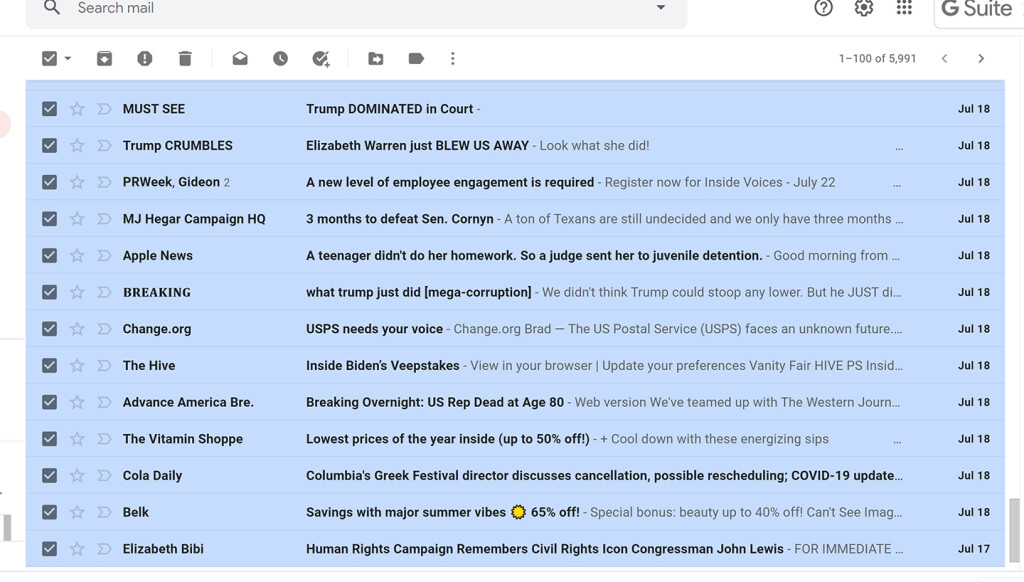The height and width of the screenshot is (582, 1024).
Task: Open 'Trump DOMINATED in Court' email
Action: coord(389,109)
